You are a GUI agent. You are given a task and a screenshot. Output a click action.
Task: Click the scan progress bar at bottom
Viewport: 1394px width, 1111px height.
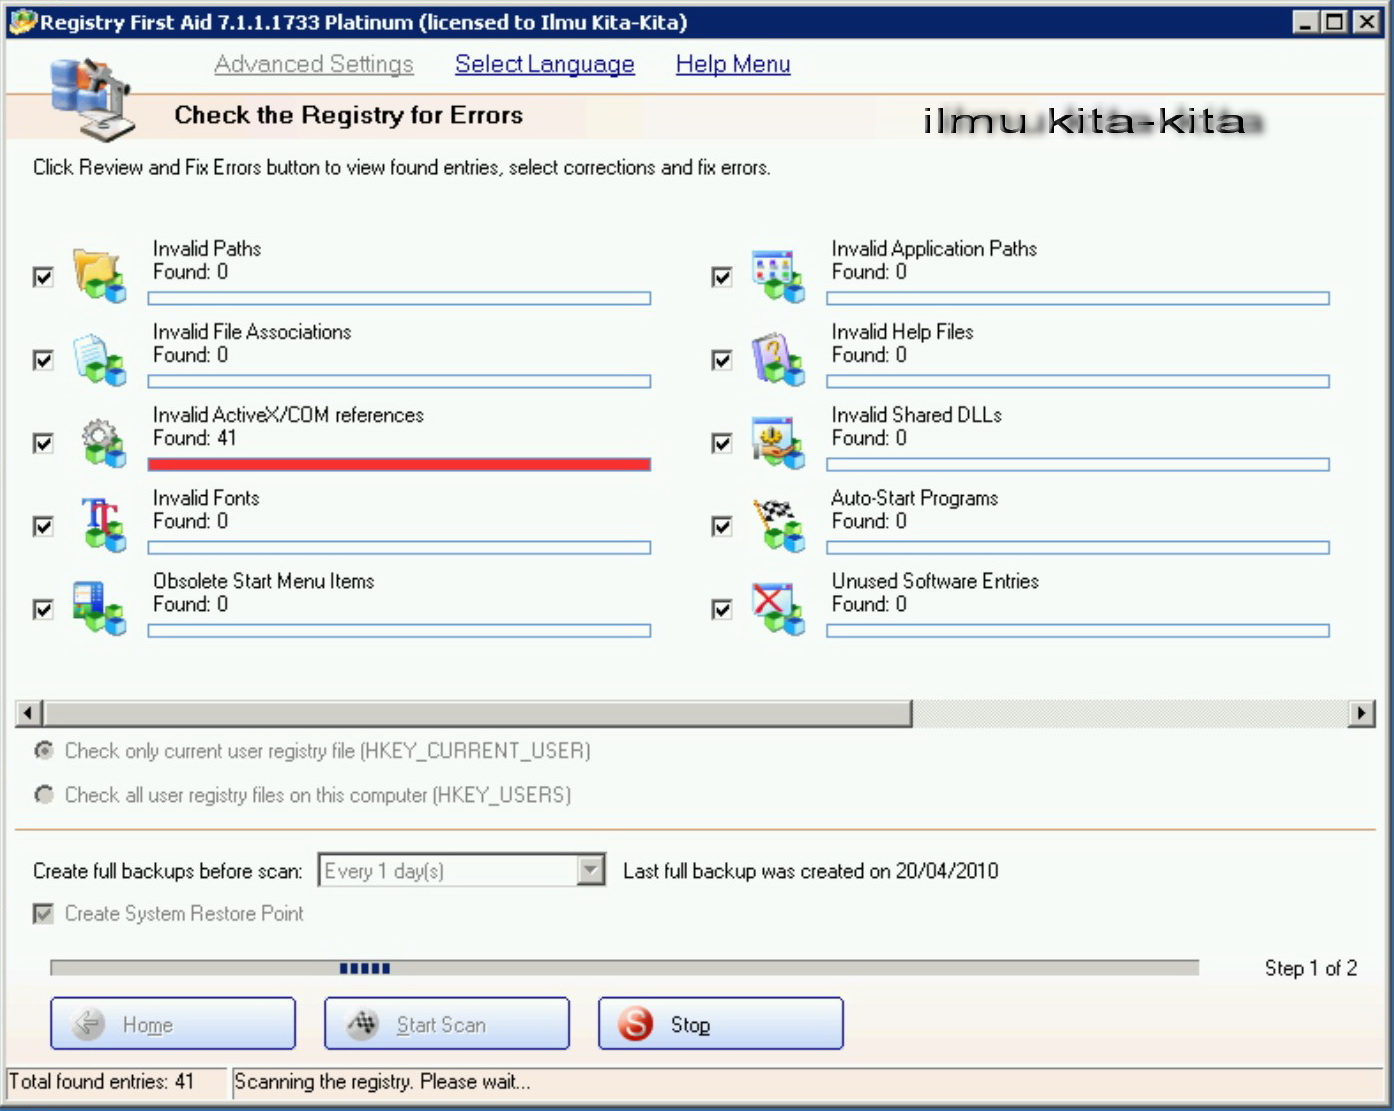tap(625, 968)
